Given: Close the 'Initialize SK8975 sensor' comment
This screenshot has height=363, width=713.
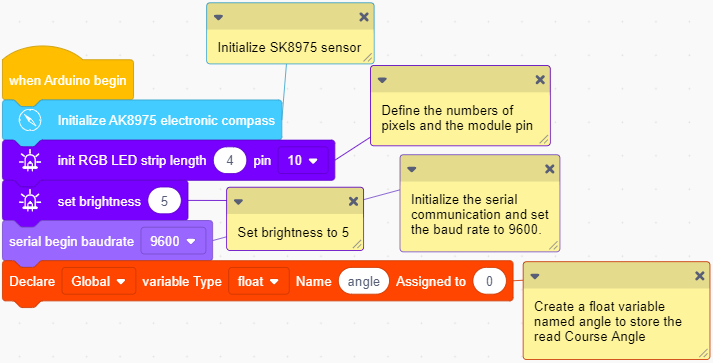Looking at the screenshot, I should pos(364,17).
